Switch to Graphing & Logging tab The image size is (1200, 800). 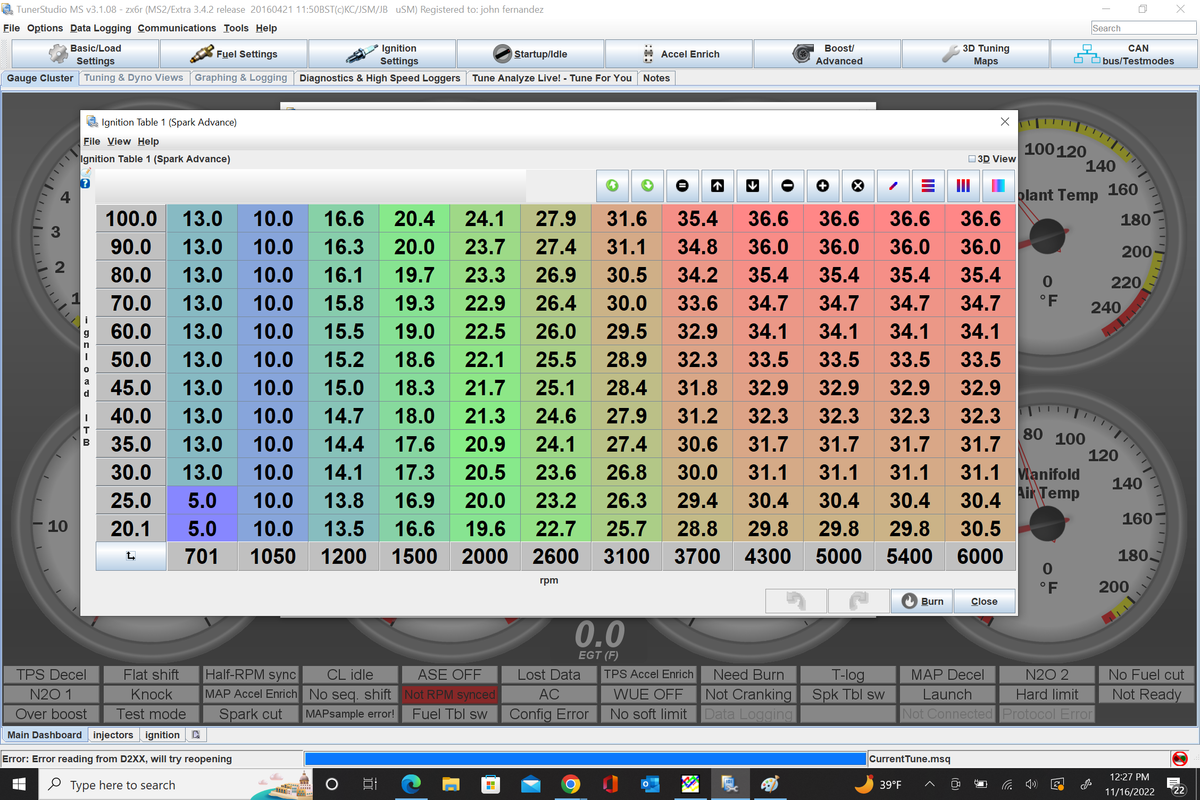(x=241, y=77)
